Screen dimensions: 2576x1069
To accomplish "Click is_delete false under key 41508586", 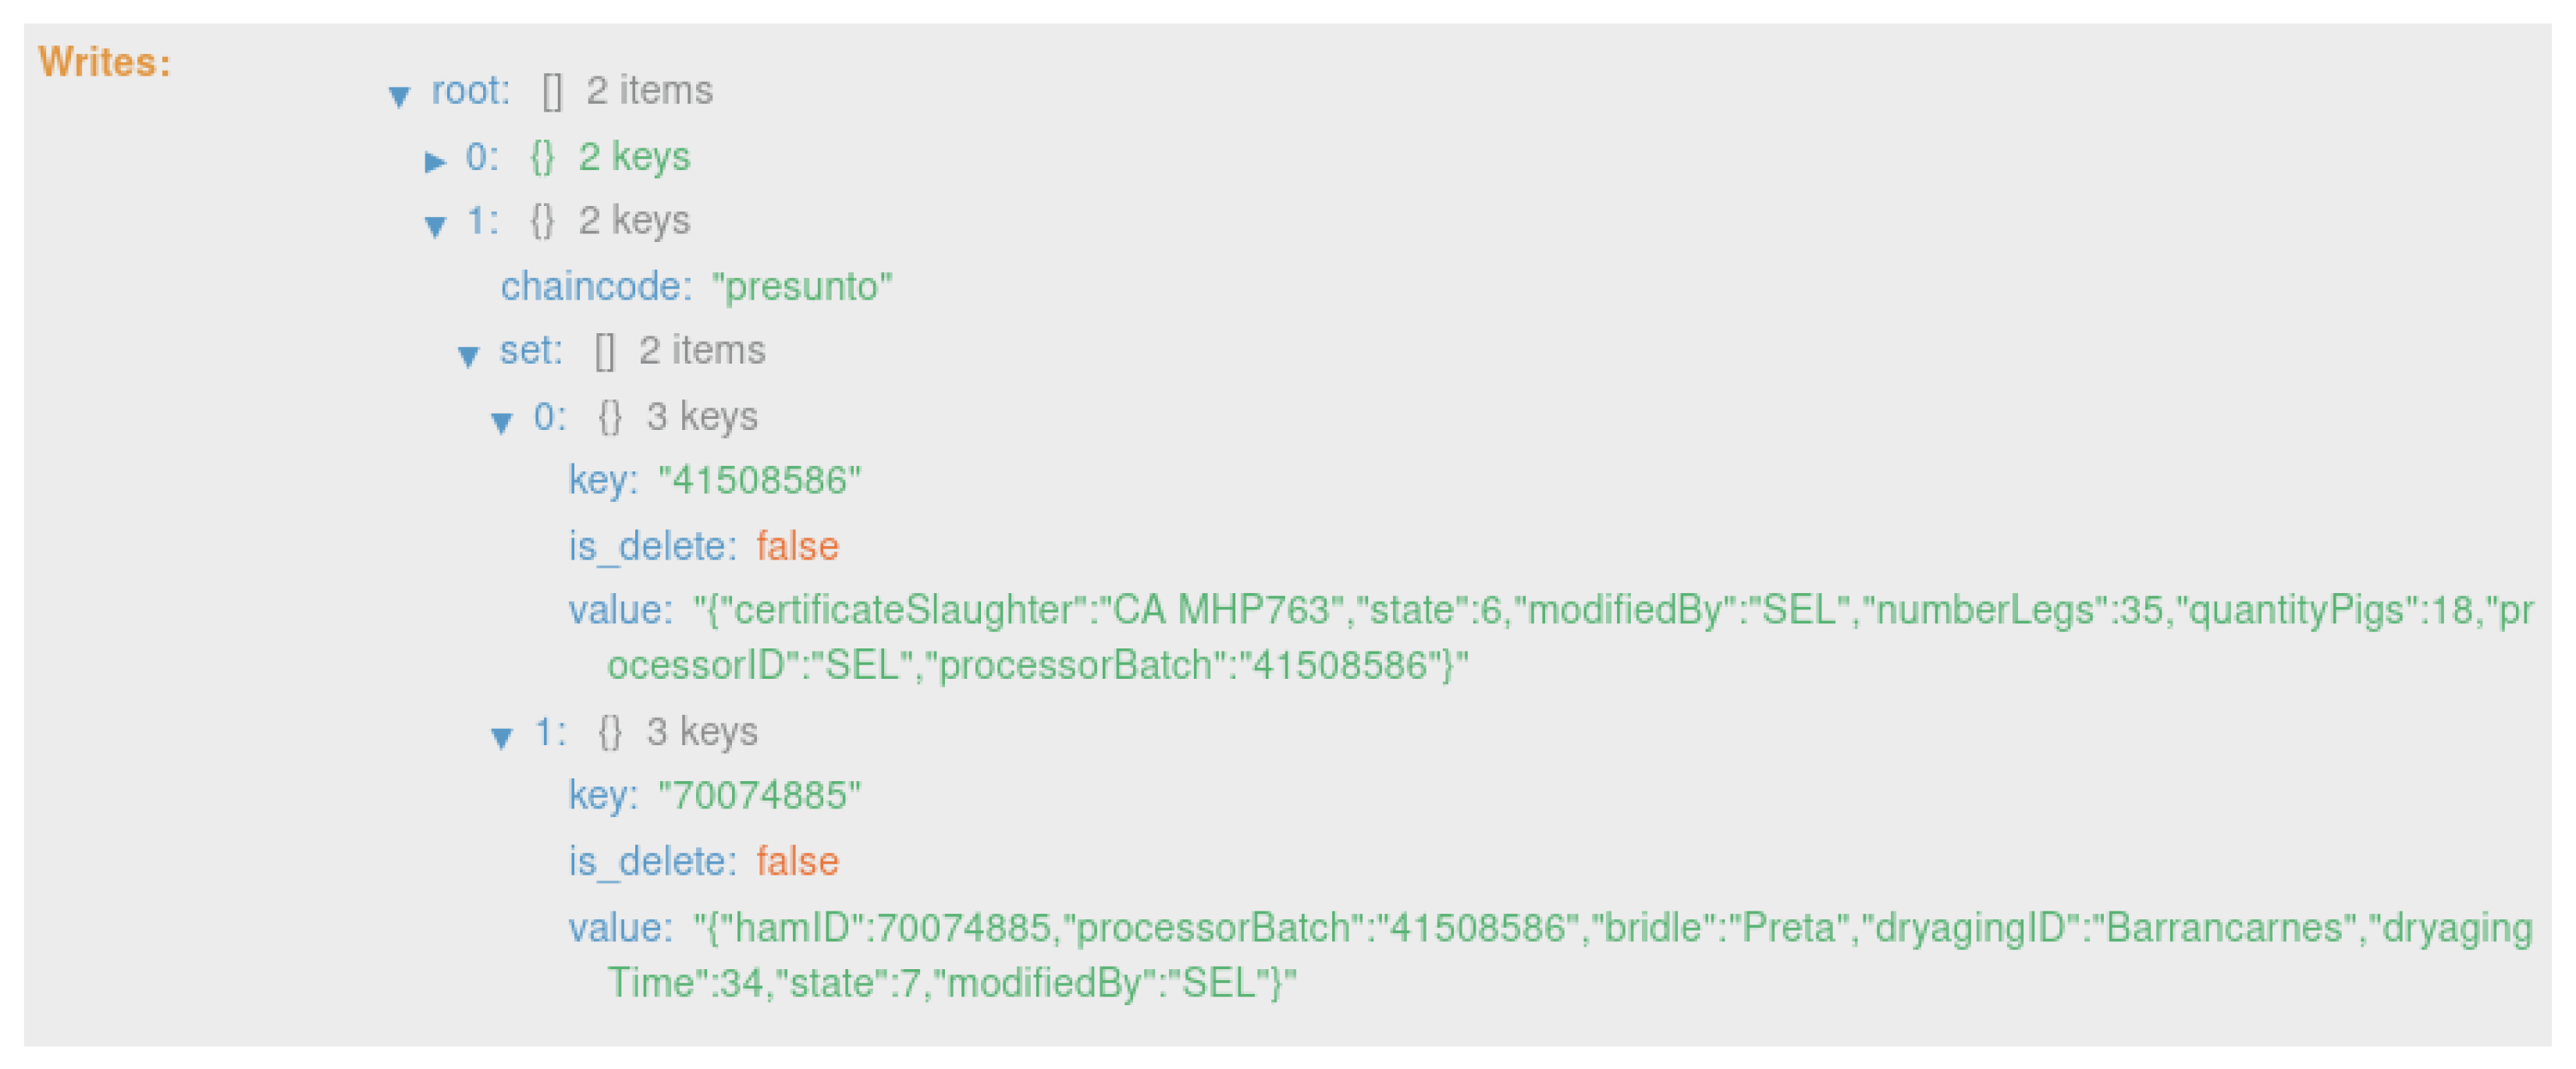I will coord(797,546).
